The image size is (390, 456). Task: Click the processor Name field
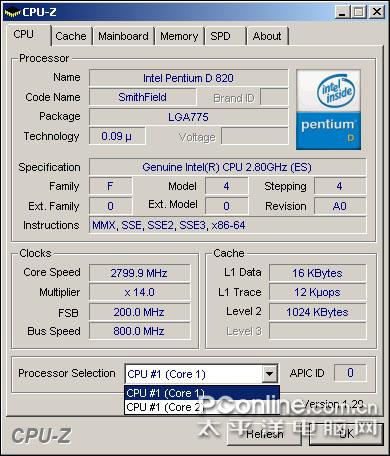[189, 78]
